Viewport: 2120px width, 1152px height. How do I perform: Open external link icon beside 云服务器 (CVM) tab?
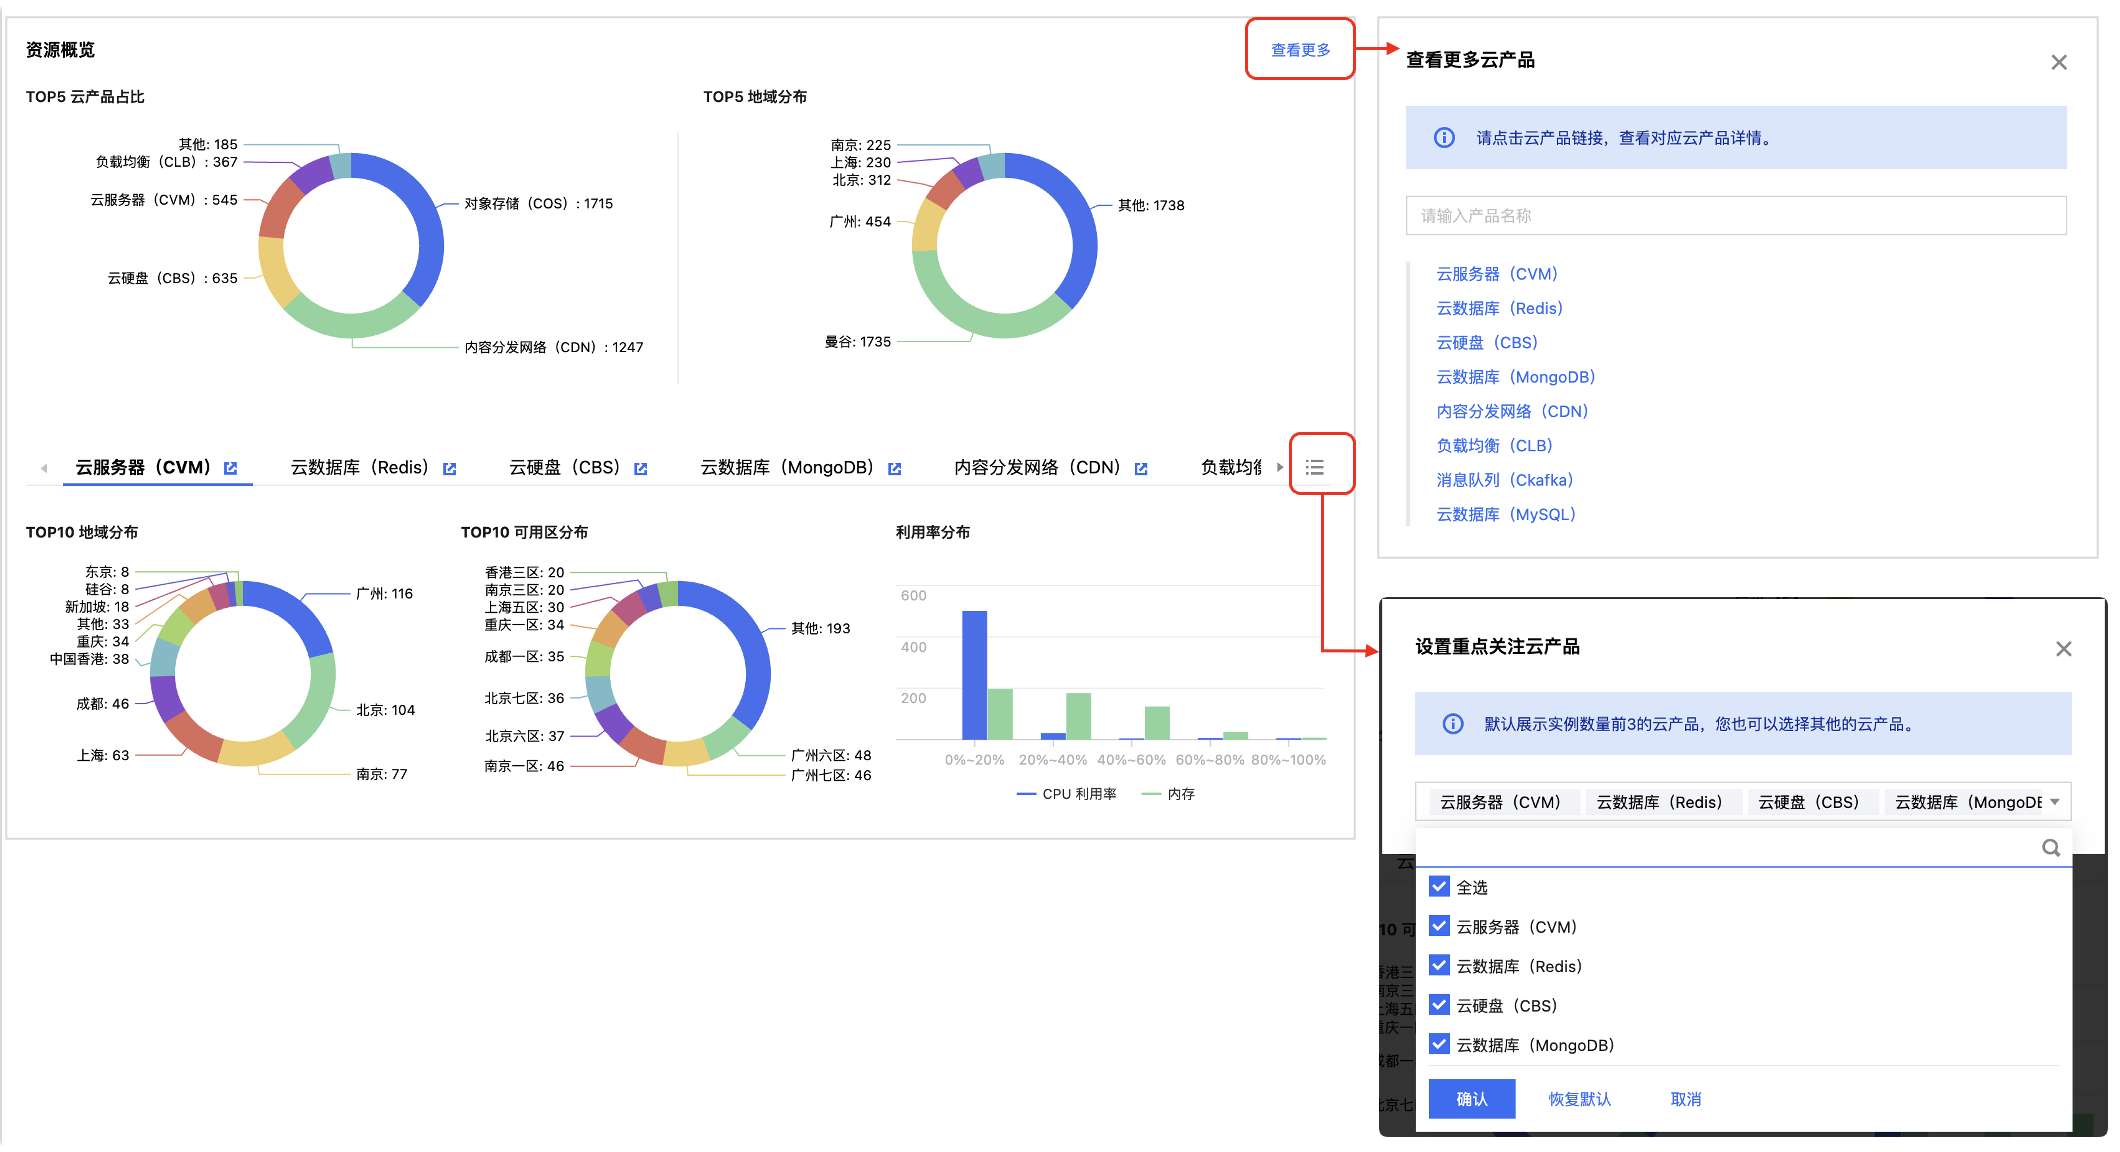point(231,468)
